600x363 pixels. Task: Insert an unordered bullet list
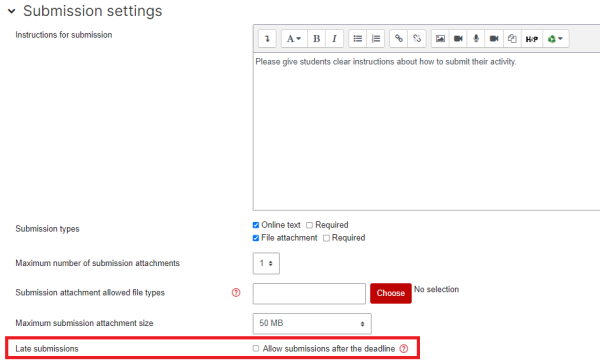[357, 39]
